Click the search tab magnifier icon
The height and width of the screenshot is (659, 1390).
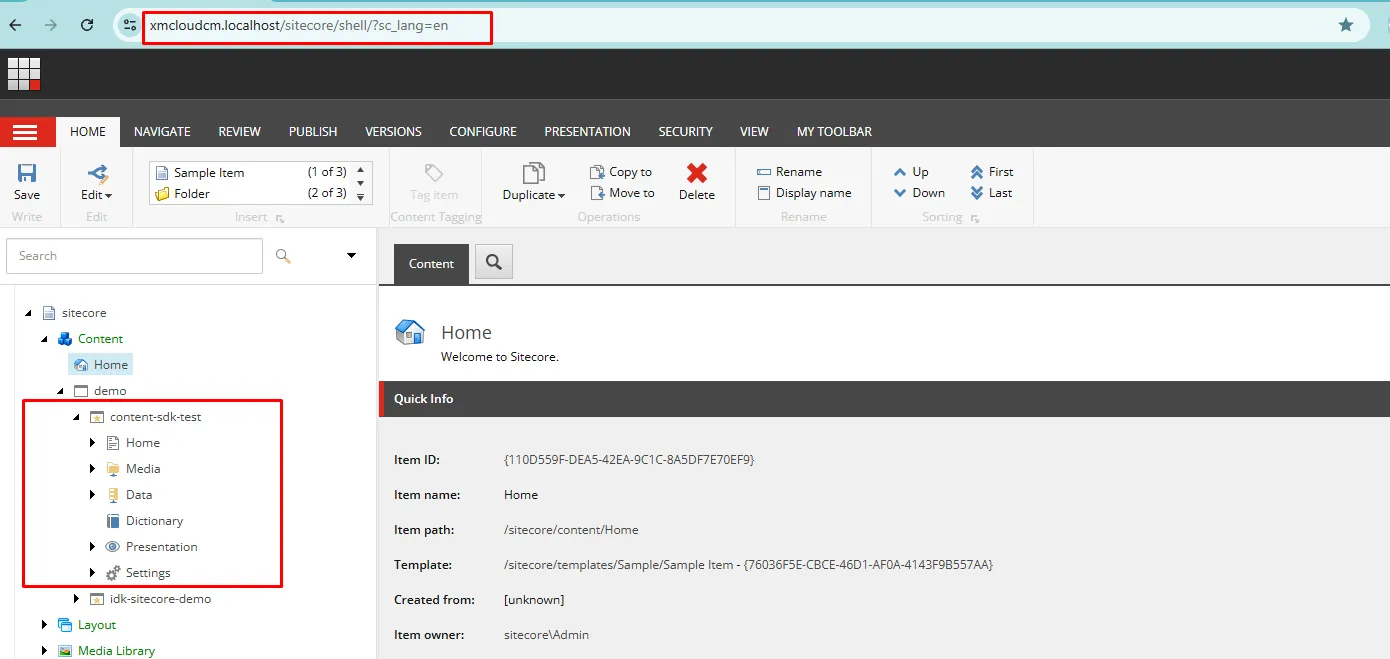pos(493,263)
